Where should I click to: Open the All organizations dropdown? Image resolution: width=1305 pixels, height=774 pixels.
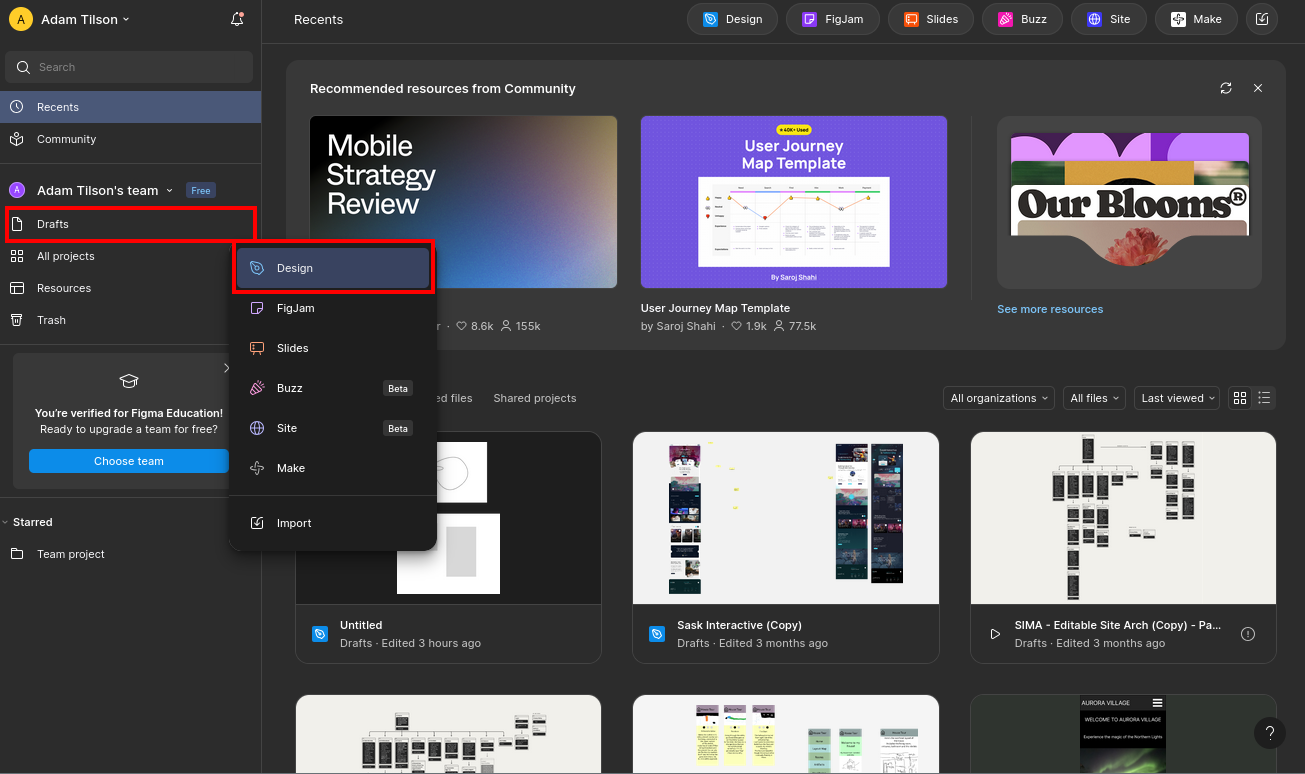998,398
